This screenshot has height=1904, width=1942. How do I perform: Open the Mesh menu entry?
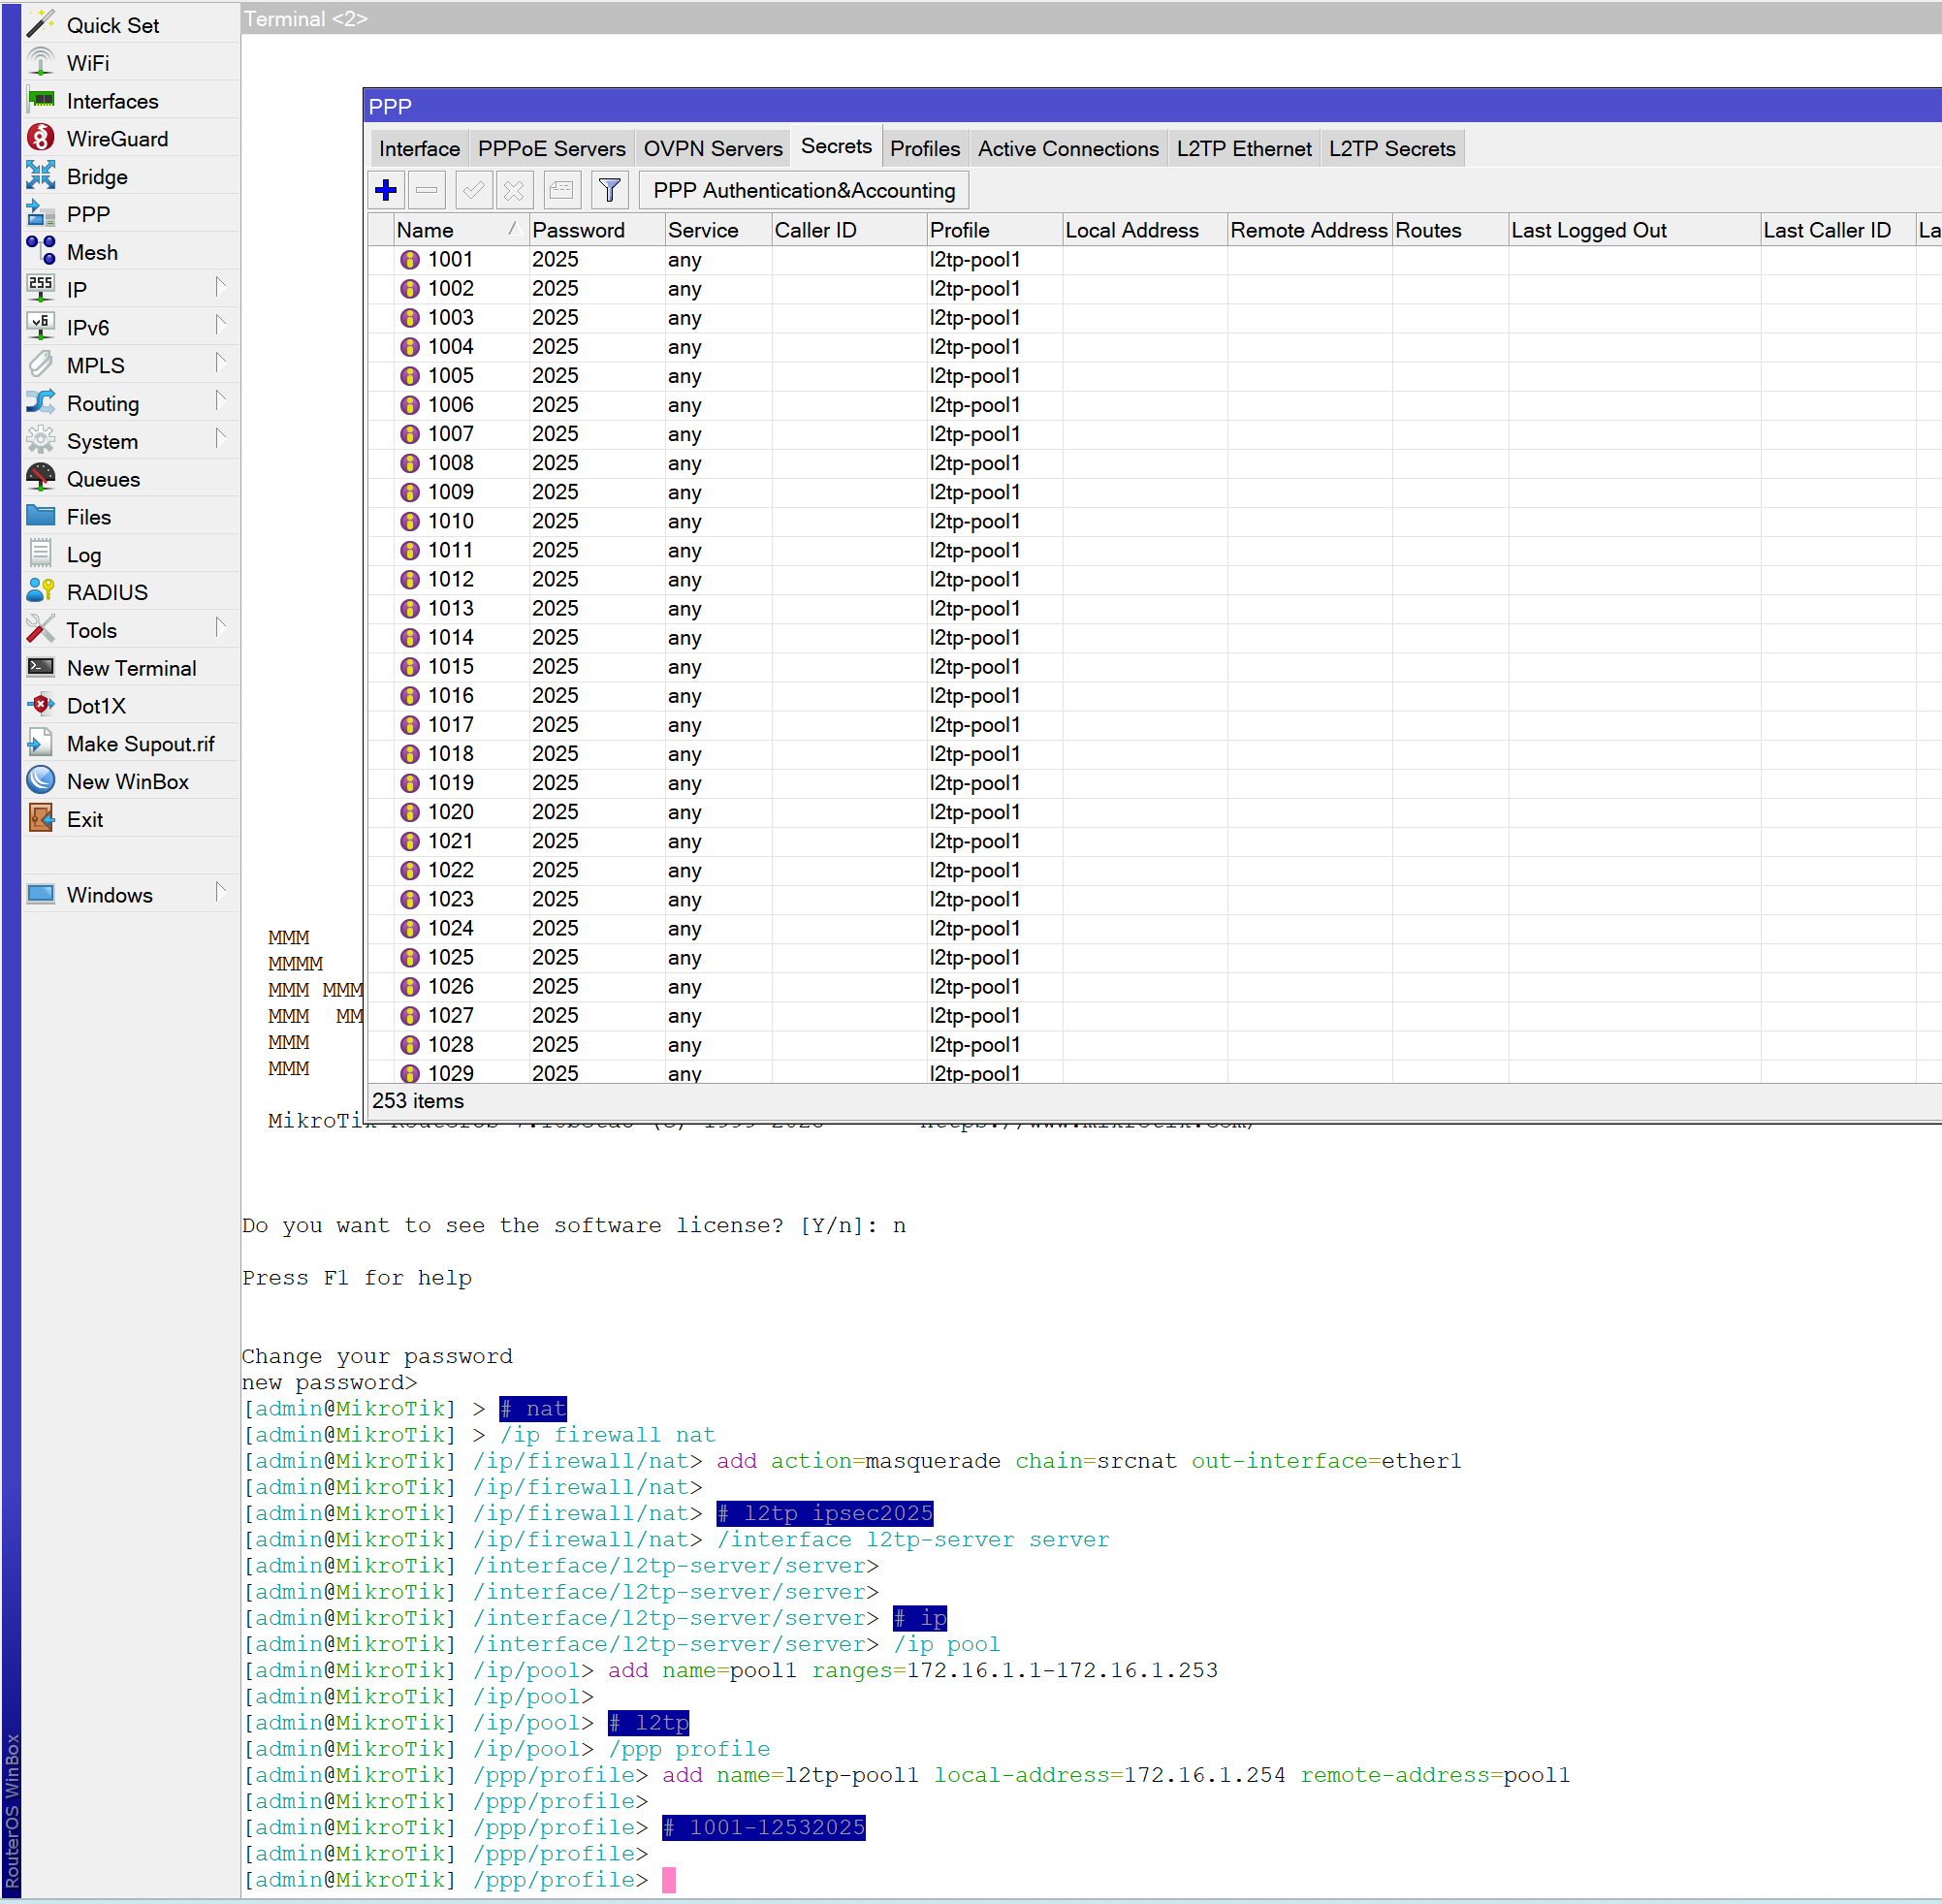point(130,252)
